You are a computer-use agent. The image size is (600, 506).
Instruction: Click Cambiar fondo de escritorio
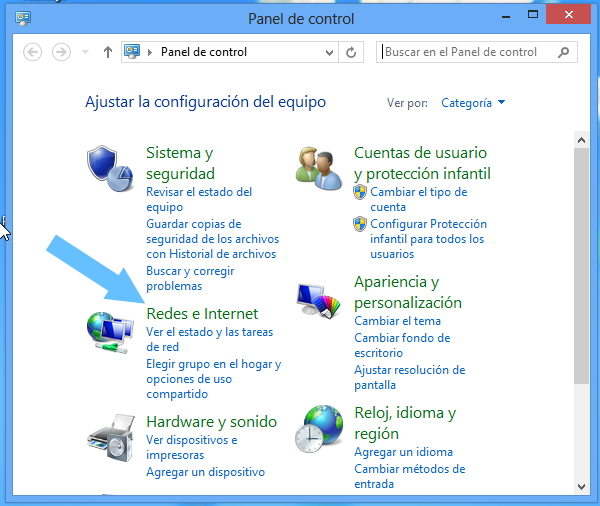[x=402, y=345]
